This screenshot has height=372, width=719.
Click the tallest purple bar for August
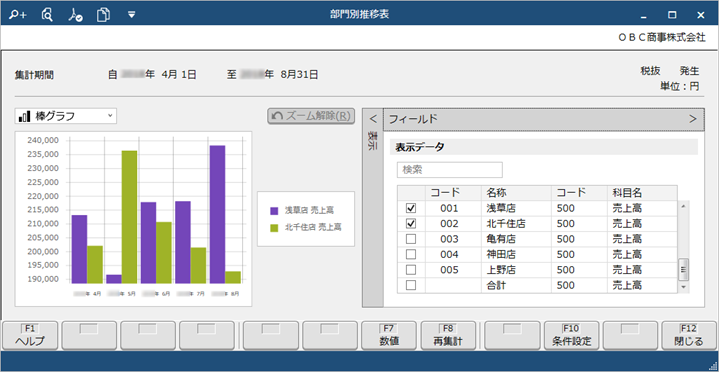217,214
